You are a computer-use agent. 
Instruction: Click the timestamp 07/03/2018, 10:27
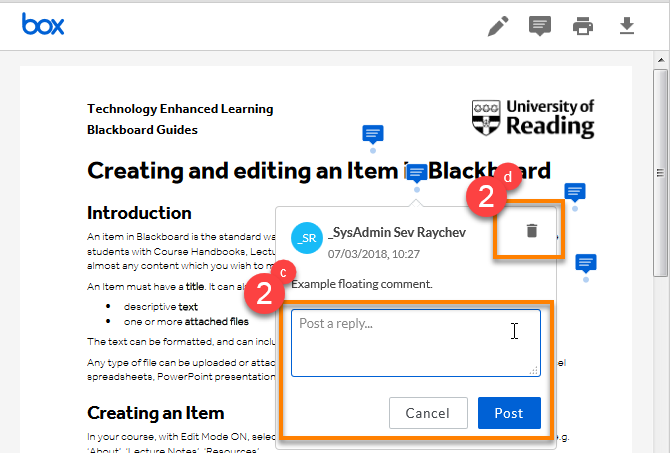pos(374,254)
